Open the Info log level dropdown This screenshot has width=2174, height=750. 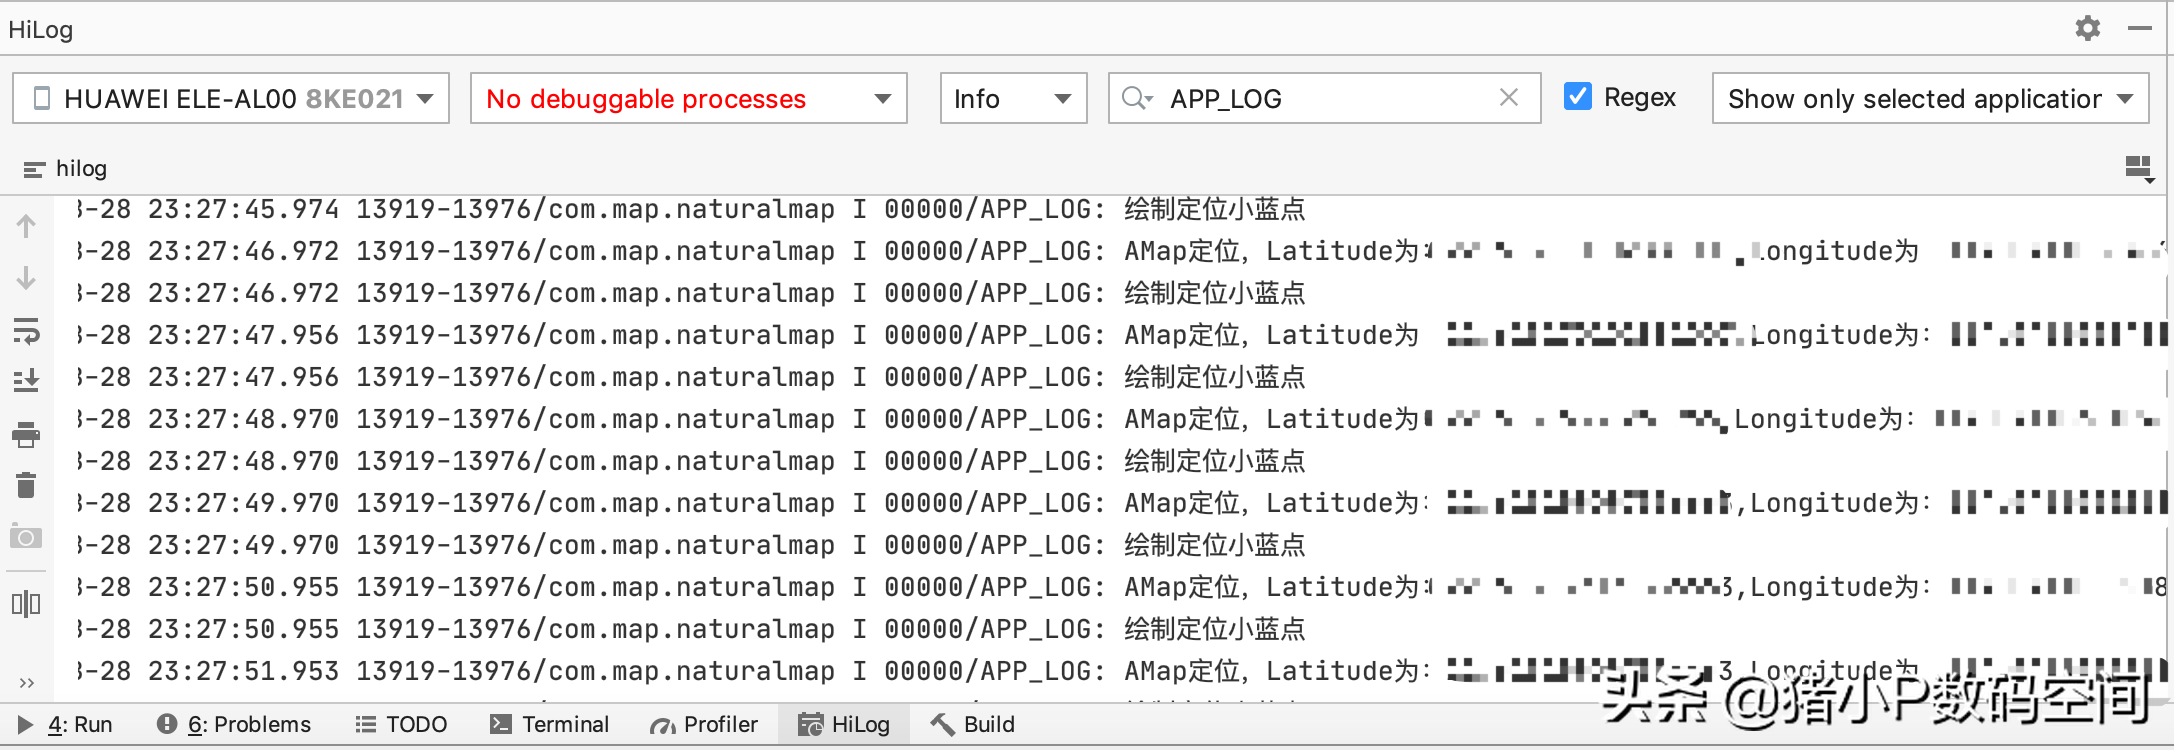pyautogui.click(x=1012, y=98)
